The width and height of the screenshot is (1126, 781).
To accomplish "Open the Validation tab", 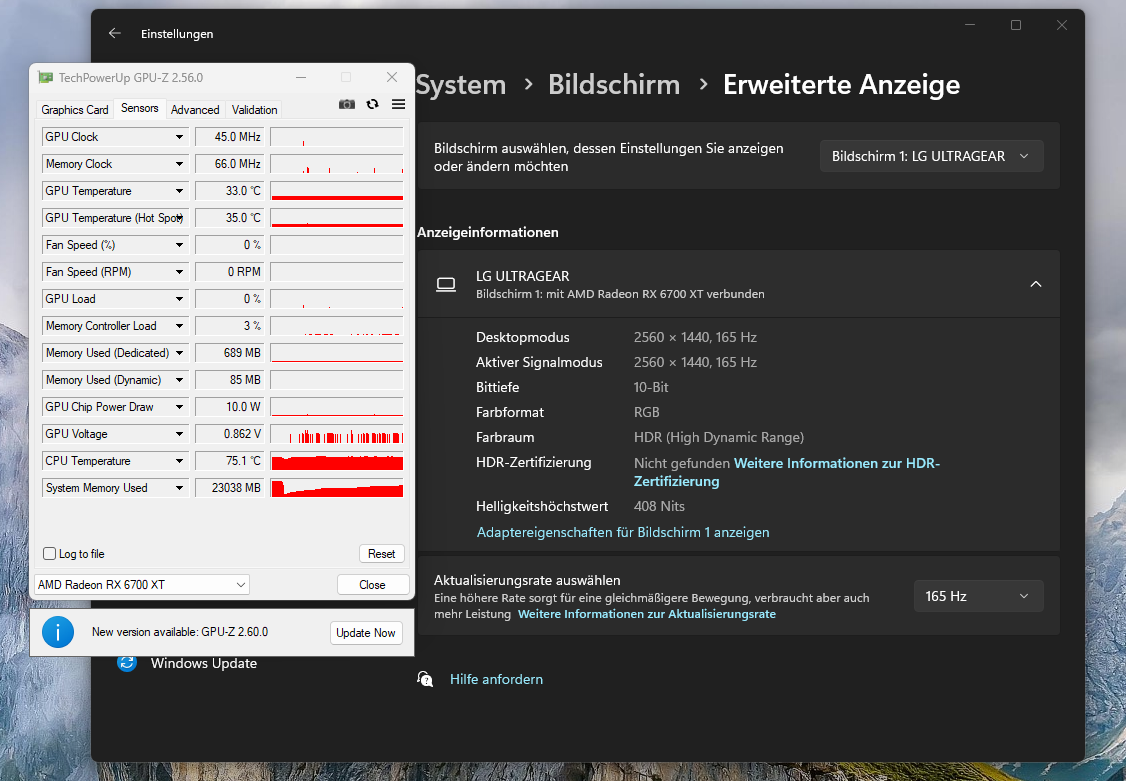I will click(x=254, y=109).
